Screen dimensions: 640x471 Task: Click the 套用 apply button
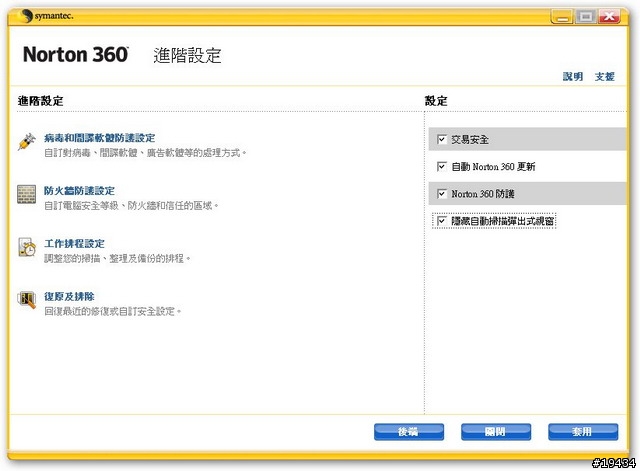(583, 432)
